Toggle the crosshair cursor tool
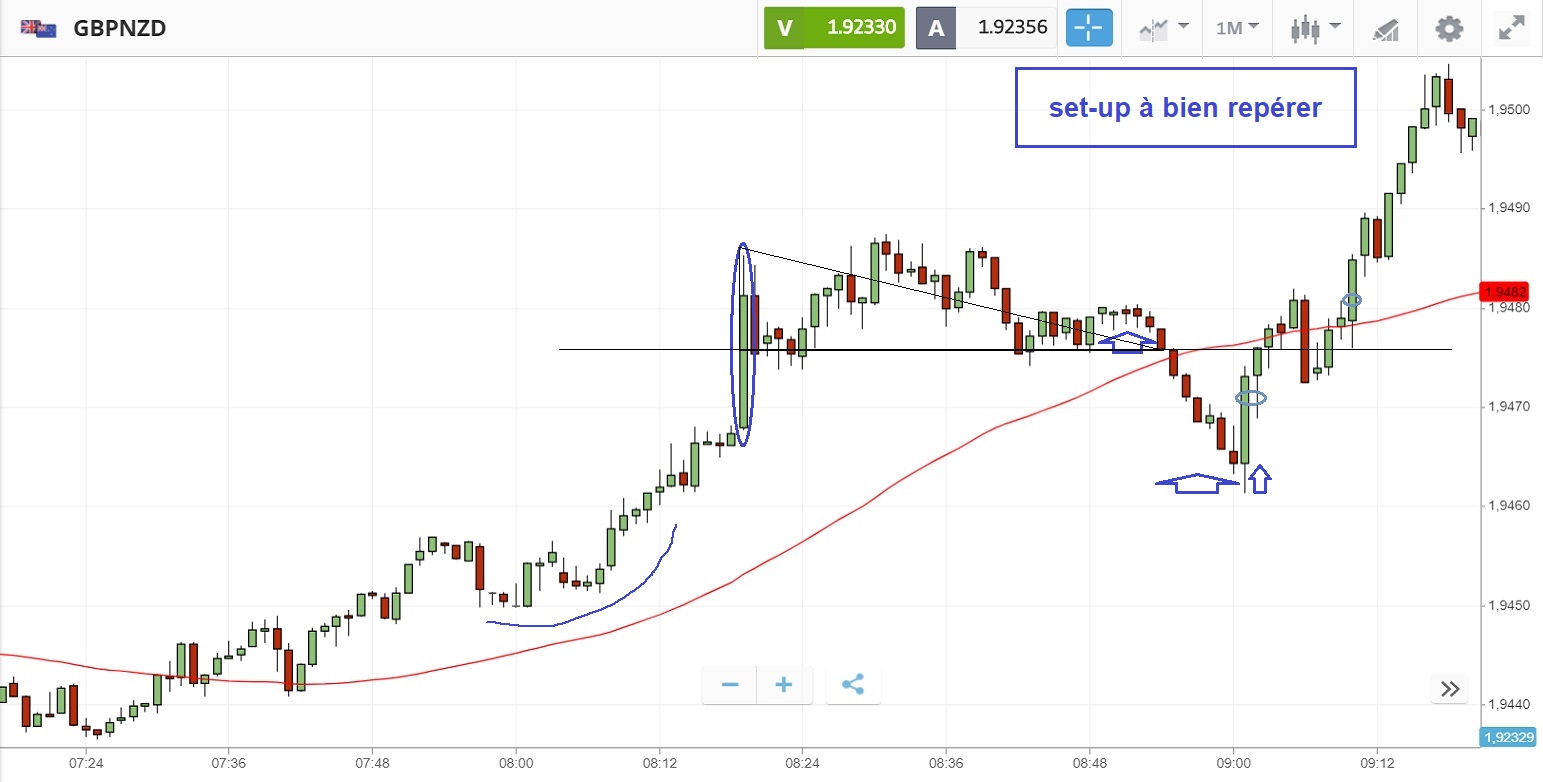This screenshot has height=782, width=1543. (x=1089, y=28)
